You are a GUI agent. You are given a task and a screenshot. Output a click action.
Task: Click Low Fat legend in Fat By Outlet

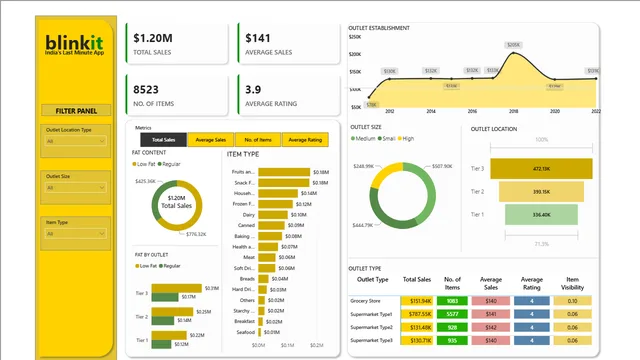pos(146,266)
